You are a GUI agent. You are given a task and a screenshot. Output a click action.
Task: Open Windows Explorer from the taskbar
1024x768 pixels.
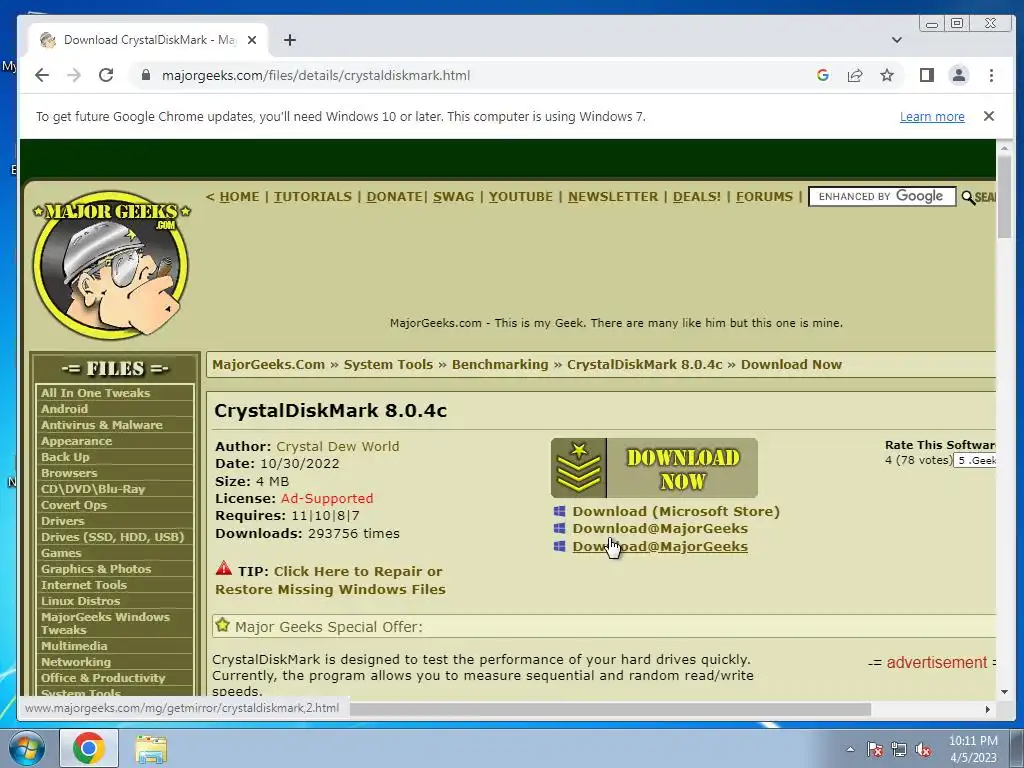151,748
